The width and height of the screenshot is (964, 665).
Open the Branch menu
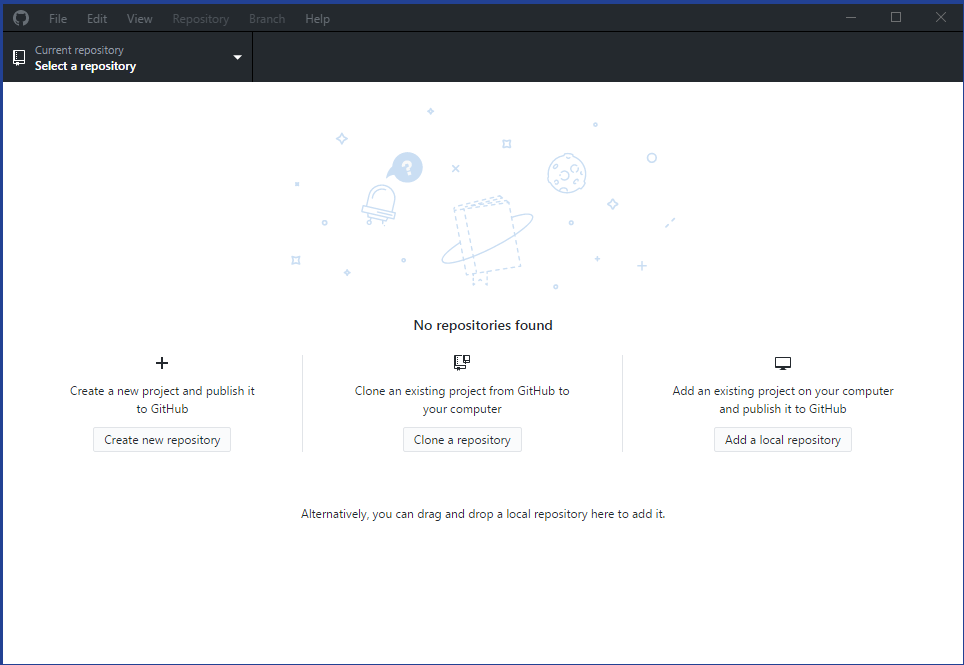coord(267,19)
